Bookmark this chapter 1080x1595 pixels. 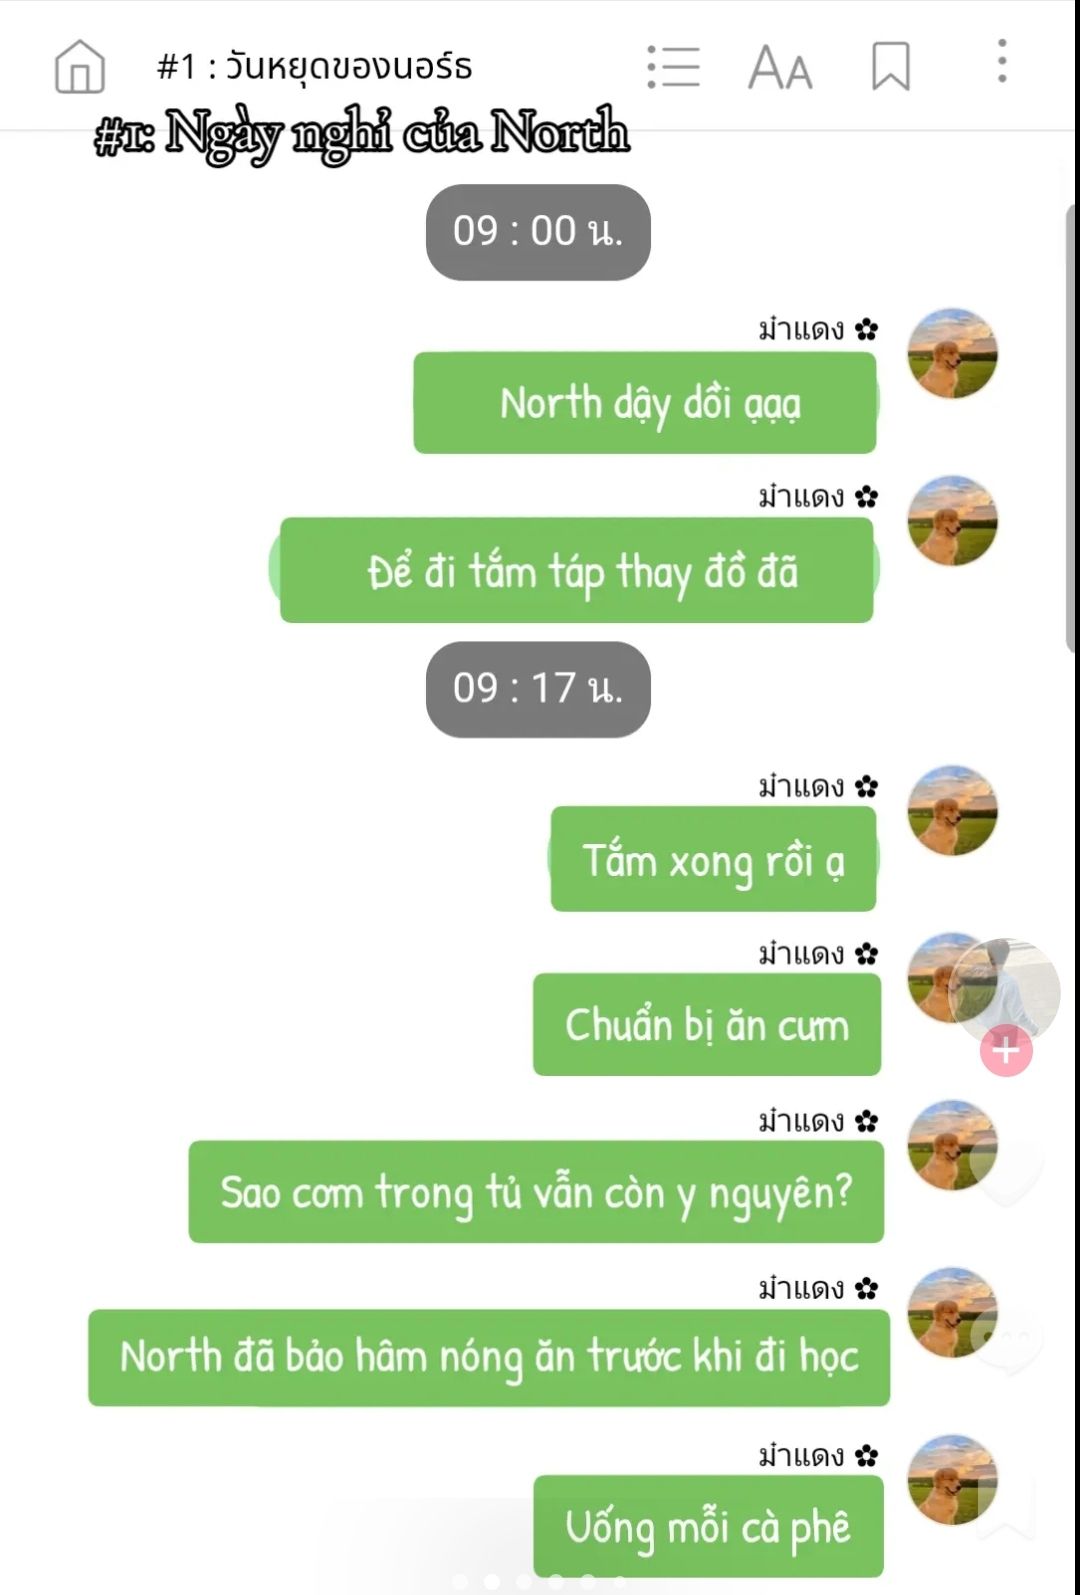click(890, 67)
